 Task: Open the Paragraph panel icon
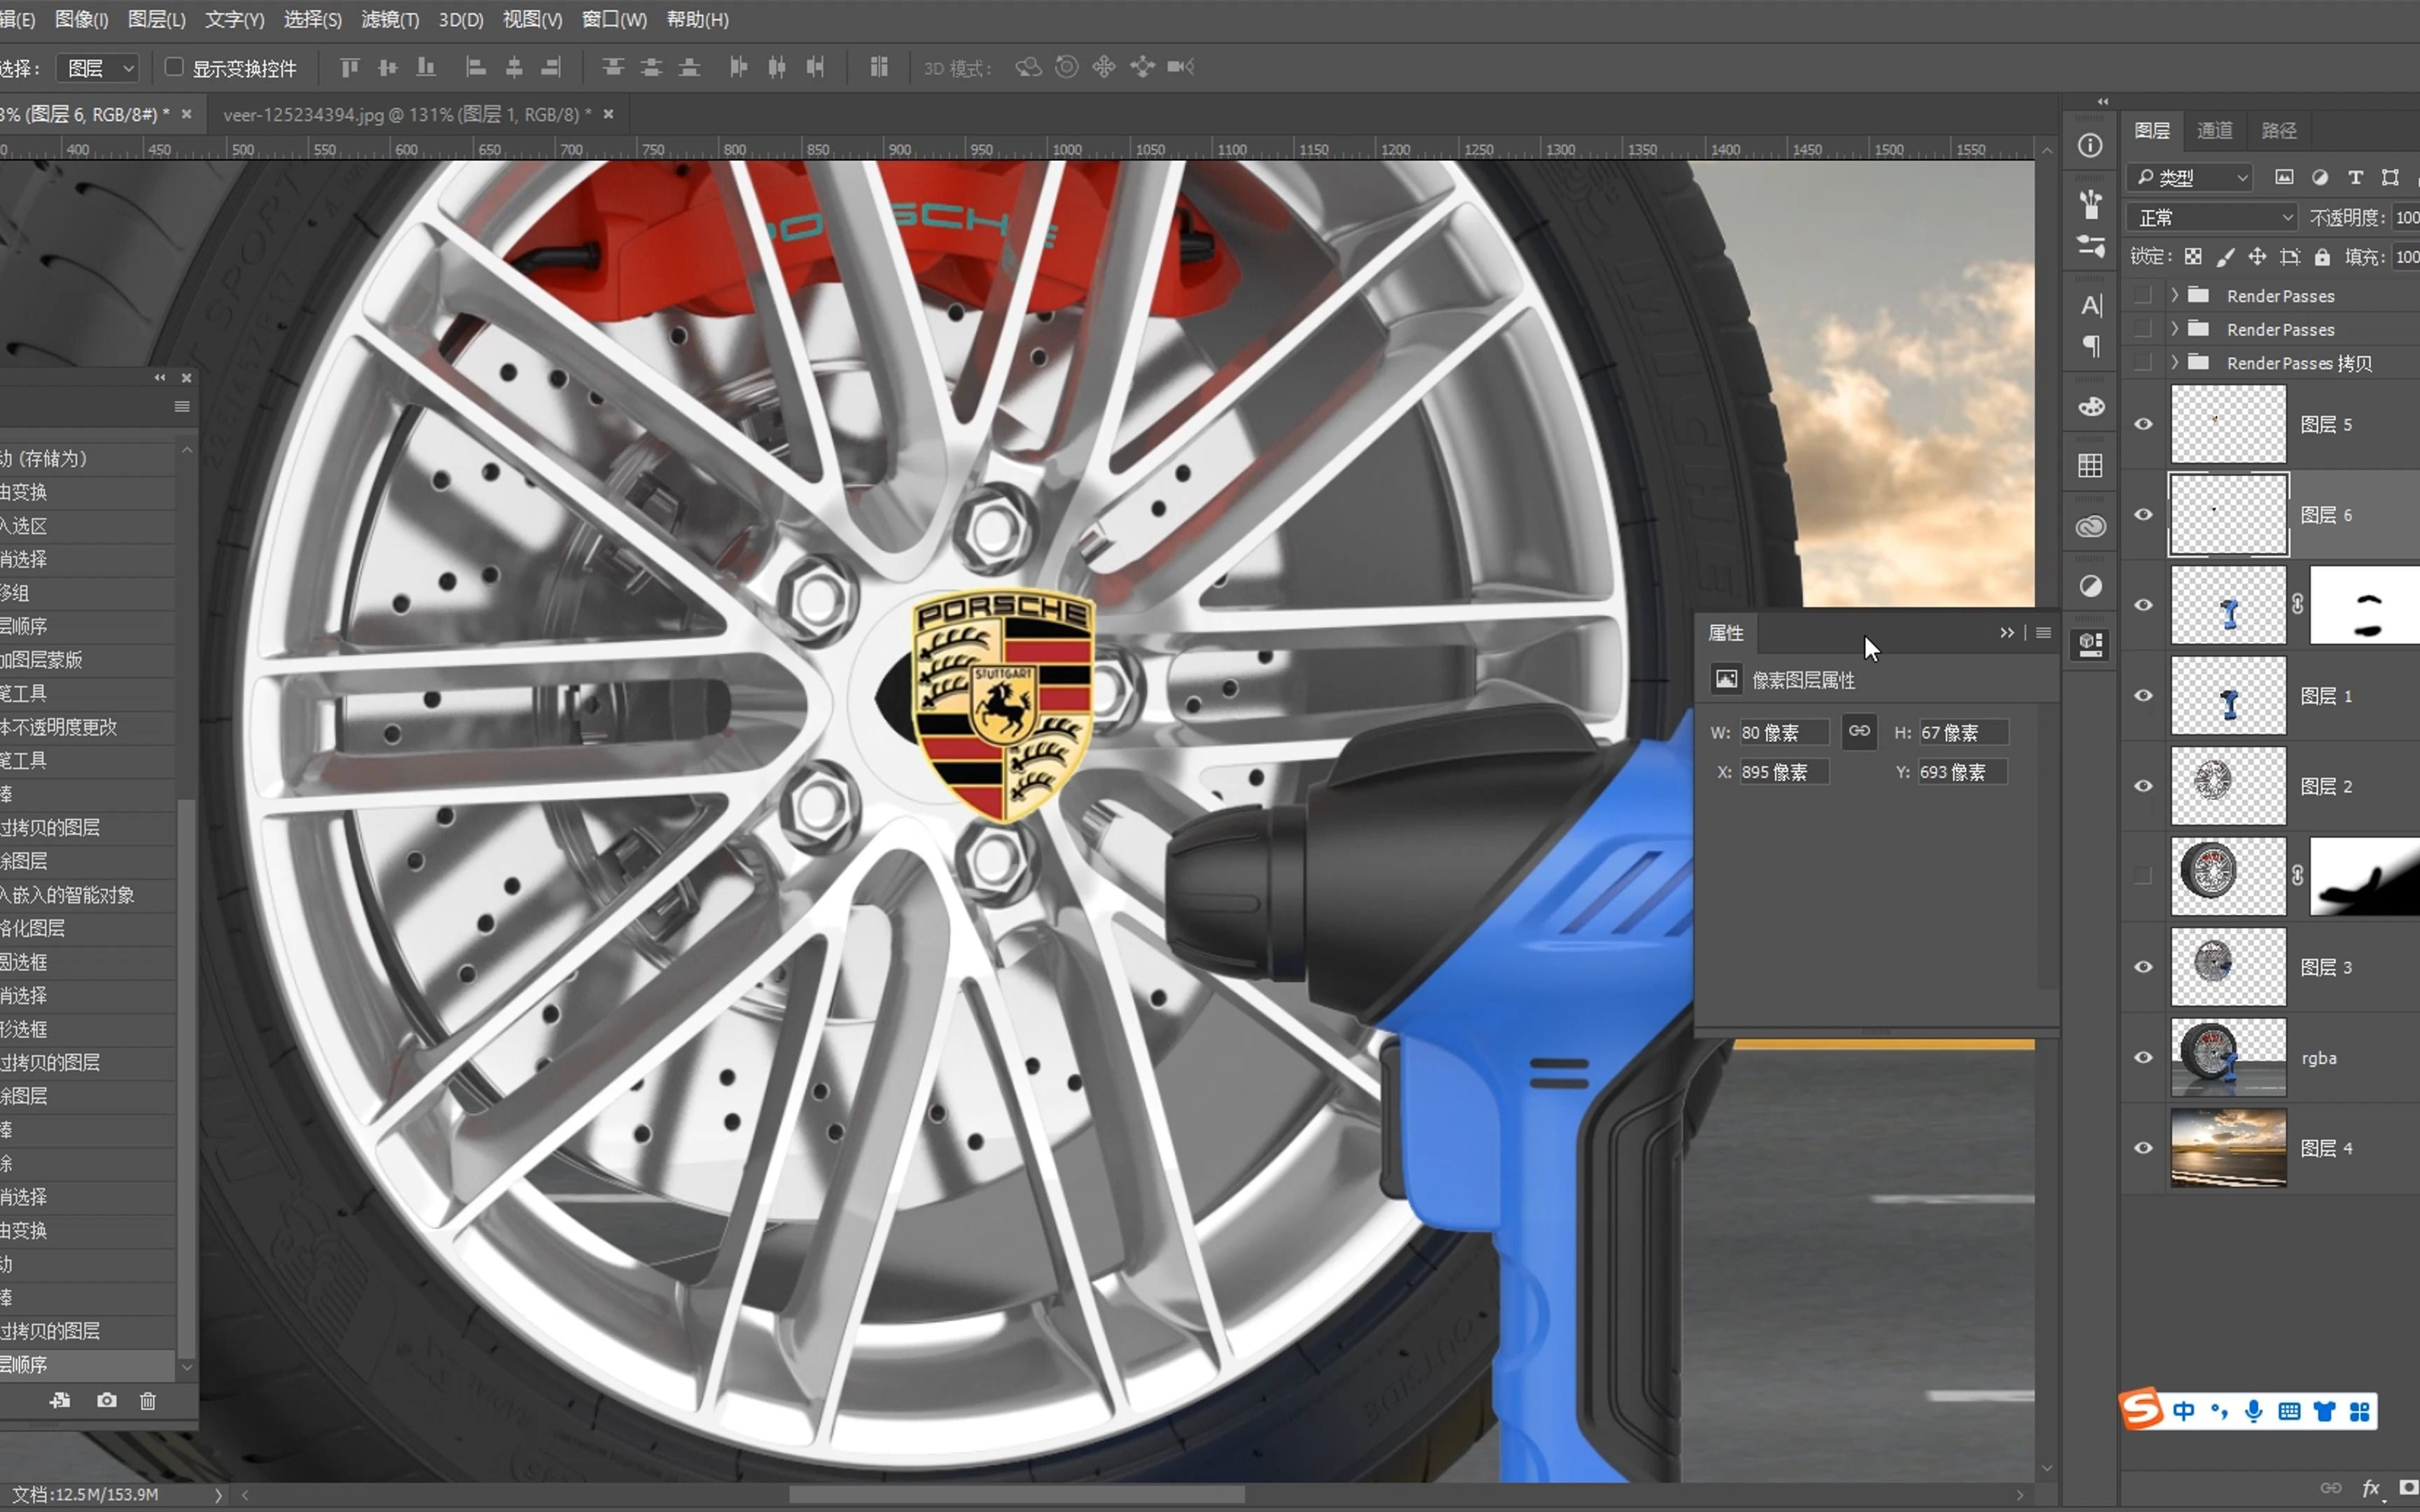point(2090,346)
